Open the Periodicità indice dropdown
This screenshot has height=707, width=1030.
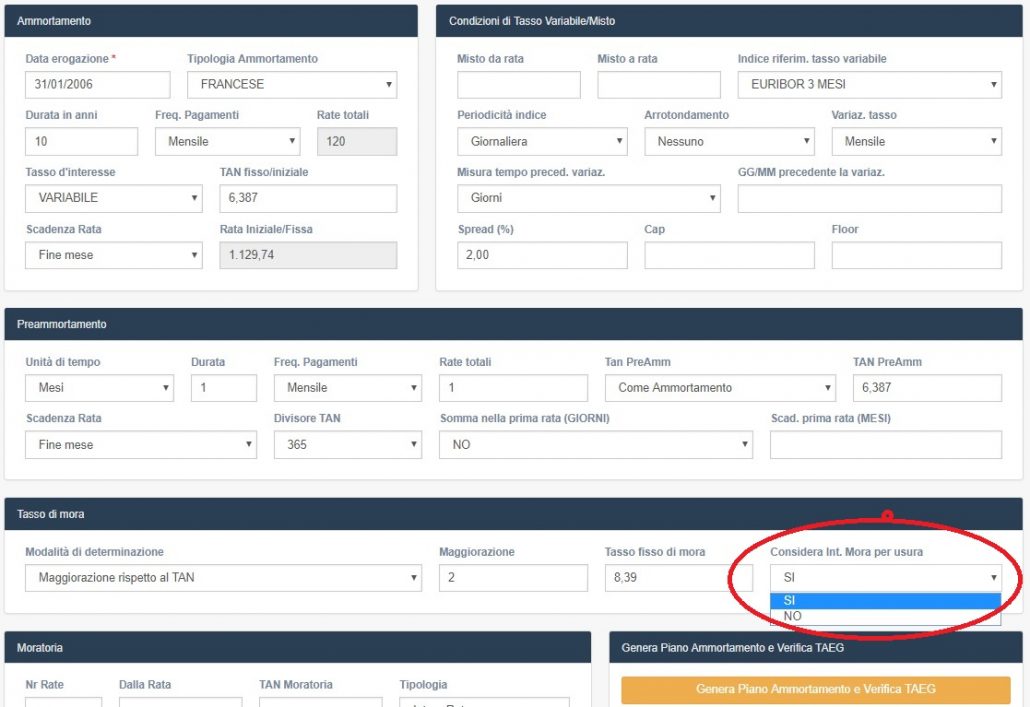[543, 141]
